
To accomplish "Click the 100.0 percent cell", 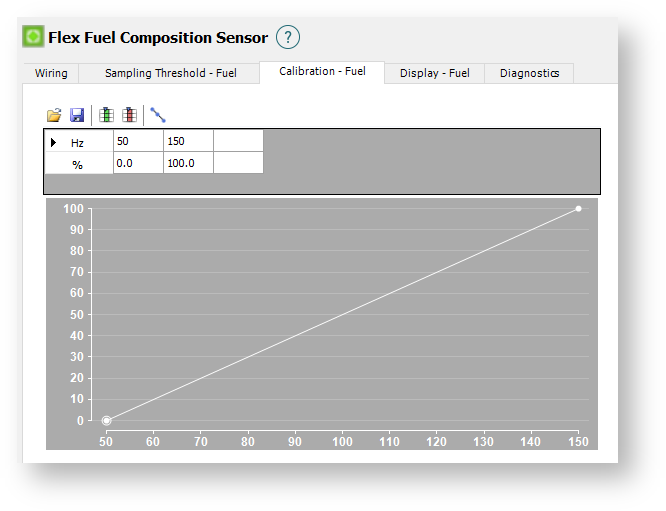I will point(188,163).
